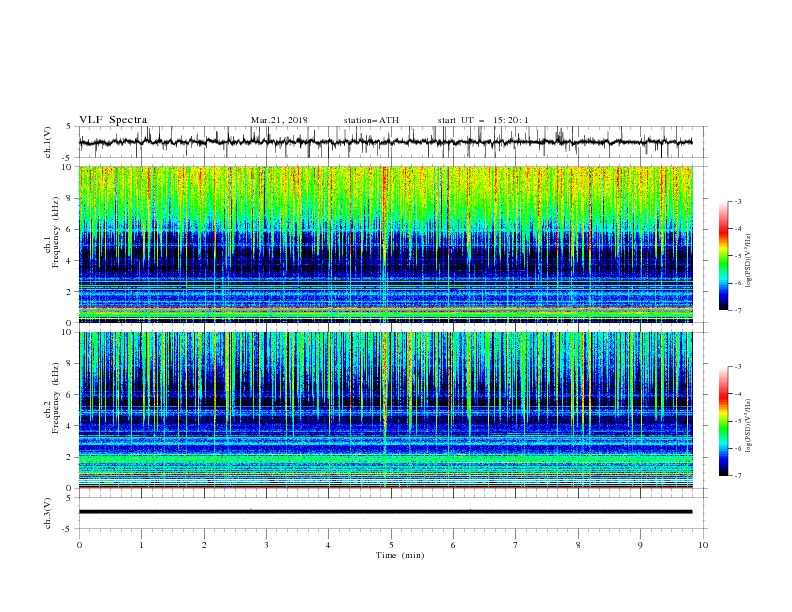792x612 pixels.
Task: Click the ch.1 PSD color scale bar
Action: 724,255
